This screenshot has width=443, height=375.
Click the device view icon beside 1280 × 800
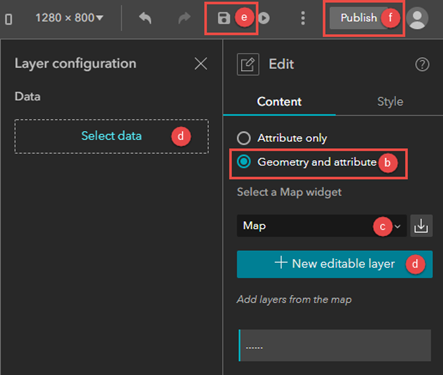point(9,19)
